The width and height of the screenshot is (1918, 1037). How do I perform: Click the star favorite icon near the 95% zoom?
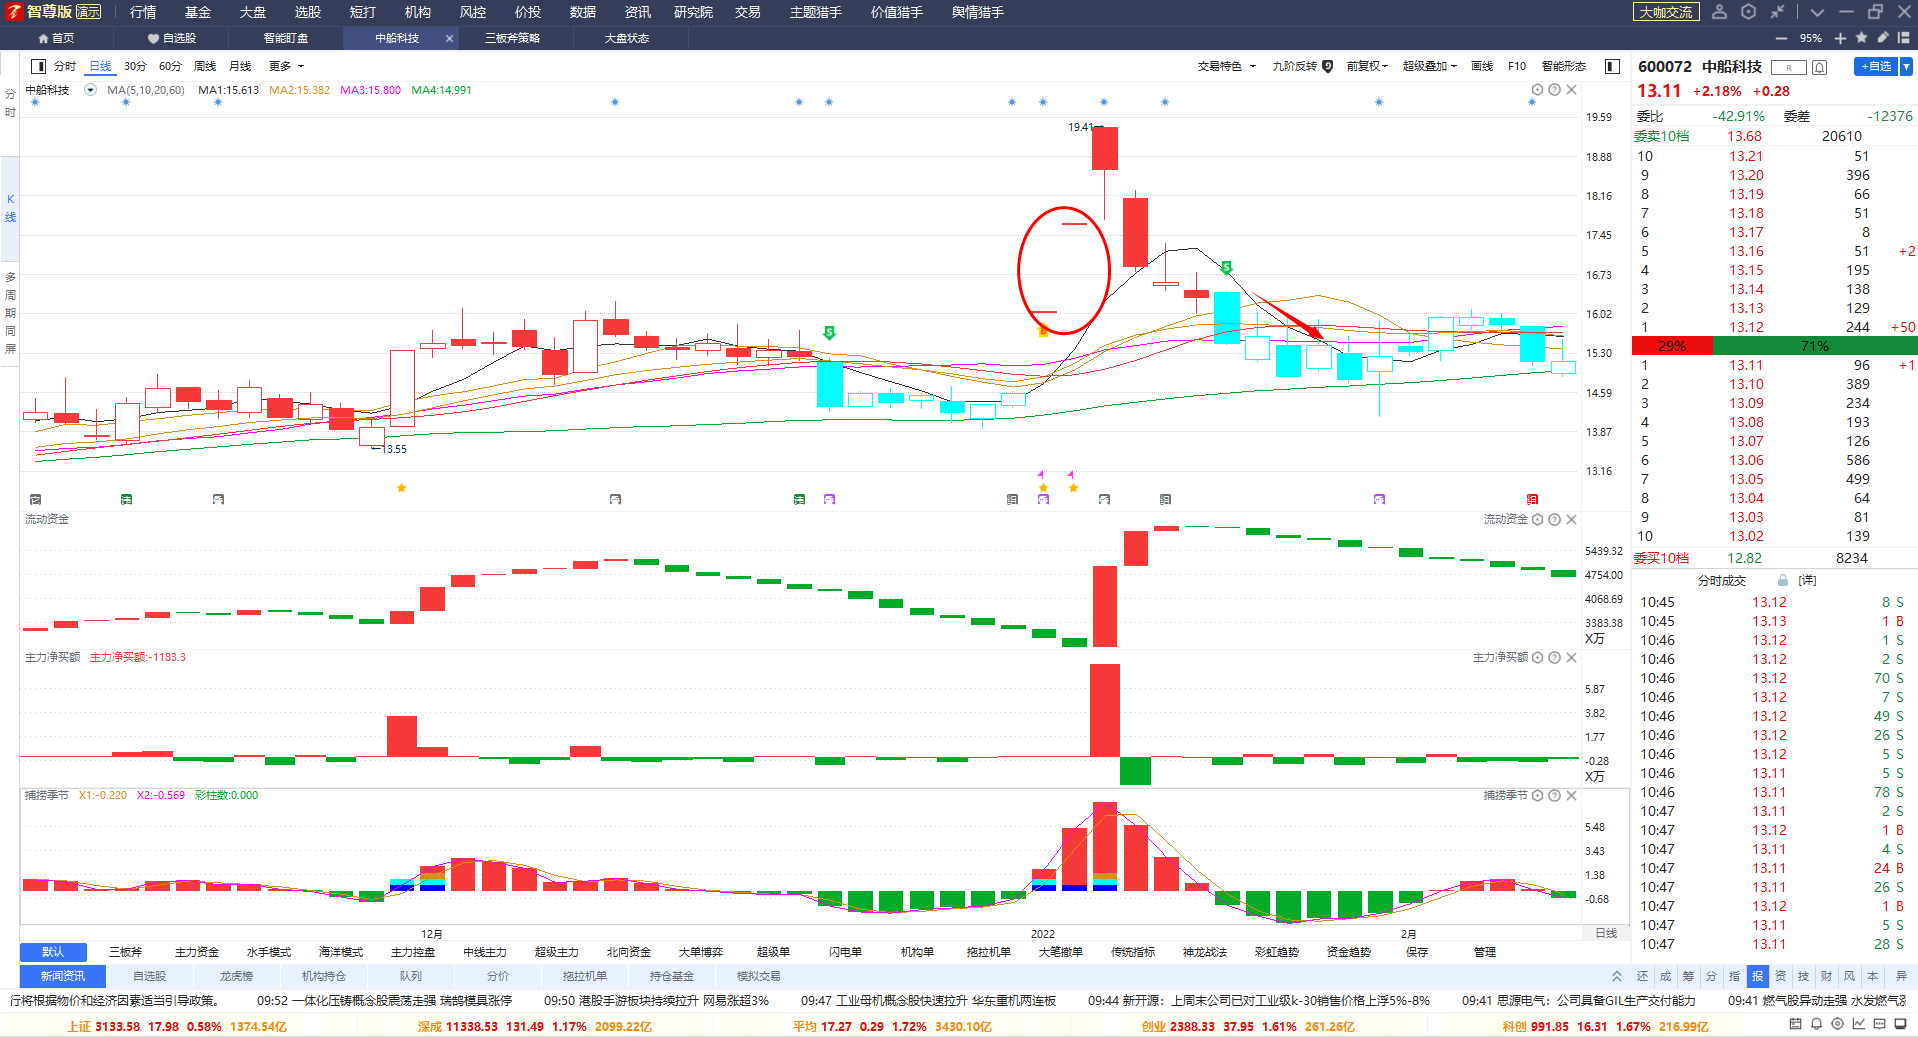[1861, 38]
